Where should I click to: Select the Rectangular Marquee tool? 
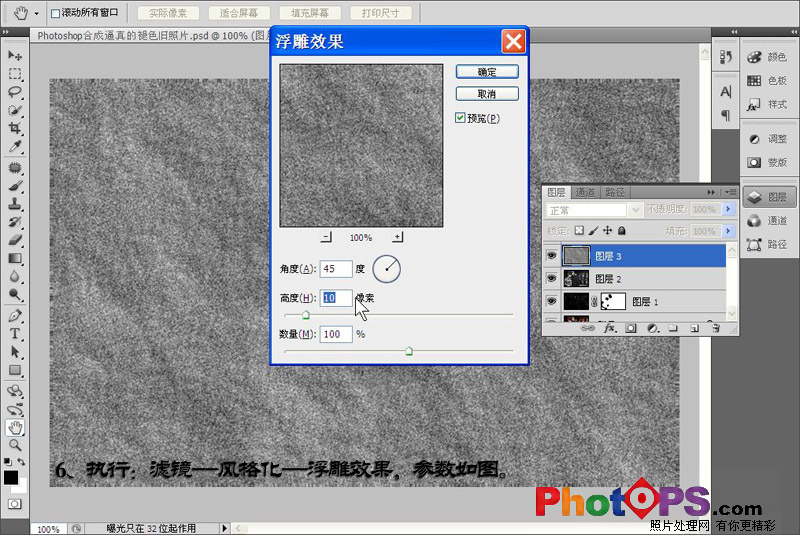click(15, 74)
